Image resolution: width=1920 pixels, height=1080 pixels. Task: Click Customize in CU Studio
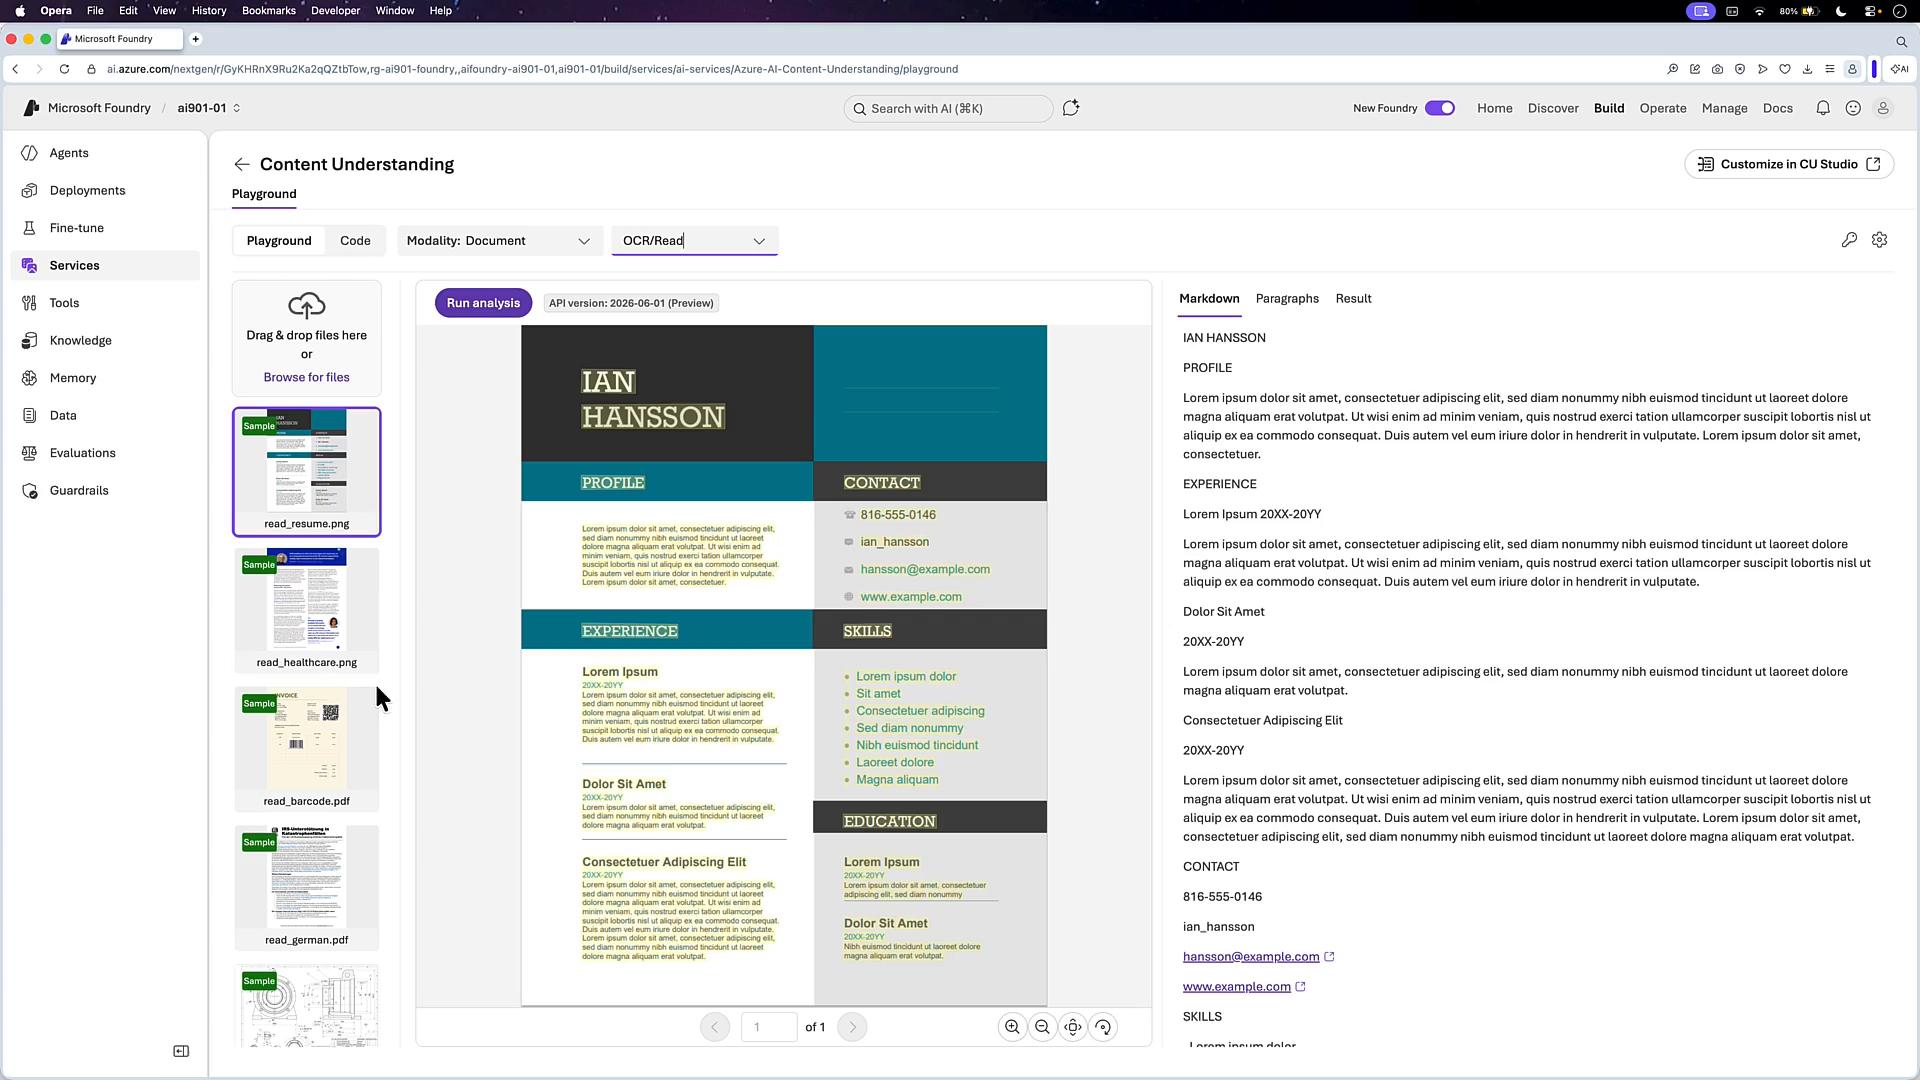point(1789,164)
